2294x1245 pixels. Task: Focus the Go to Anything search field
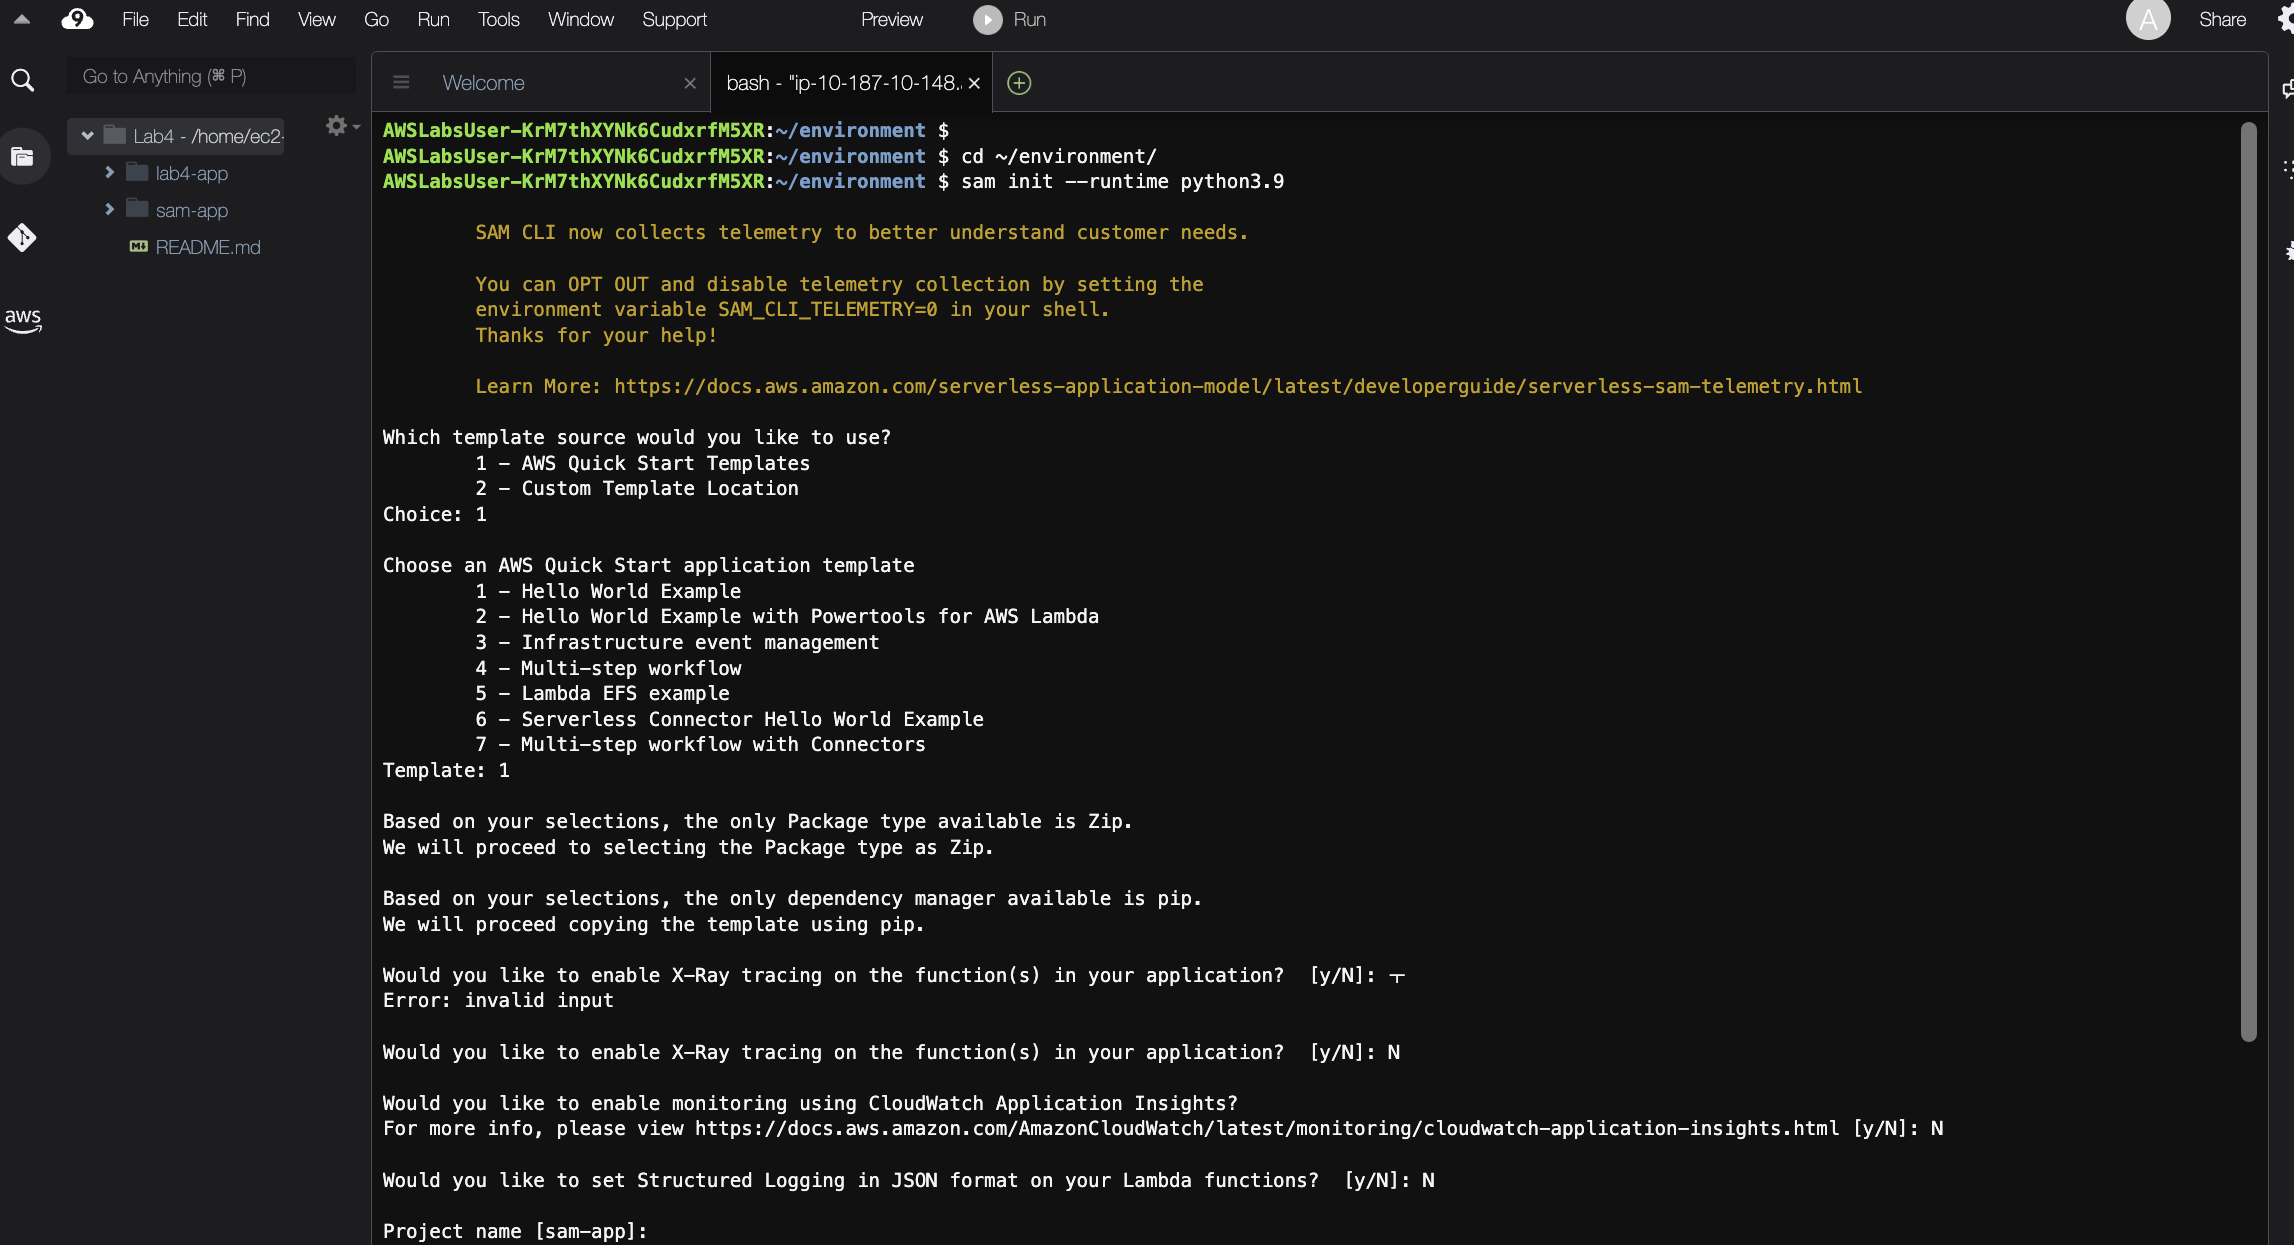tap(211, 76)
